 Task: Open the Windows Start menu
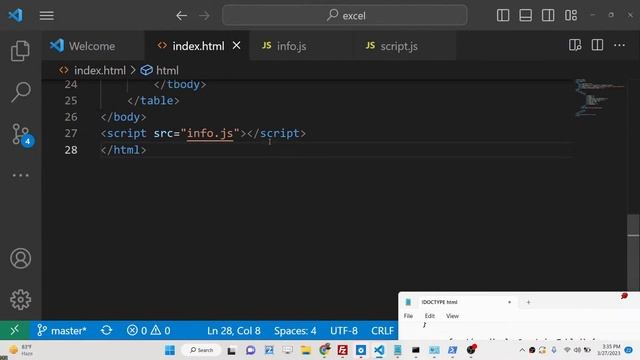click(170, 350)
